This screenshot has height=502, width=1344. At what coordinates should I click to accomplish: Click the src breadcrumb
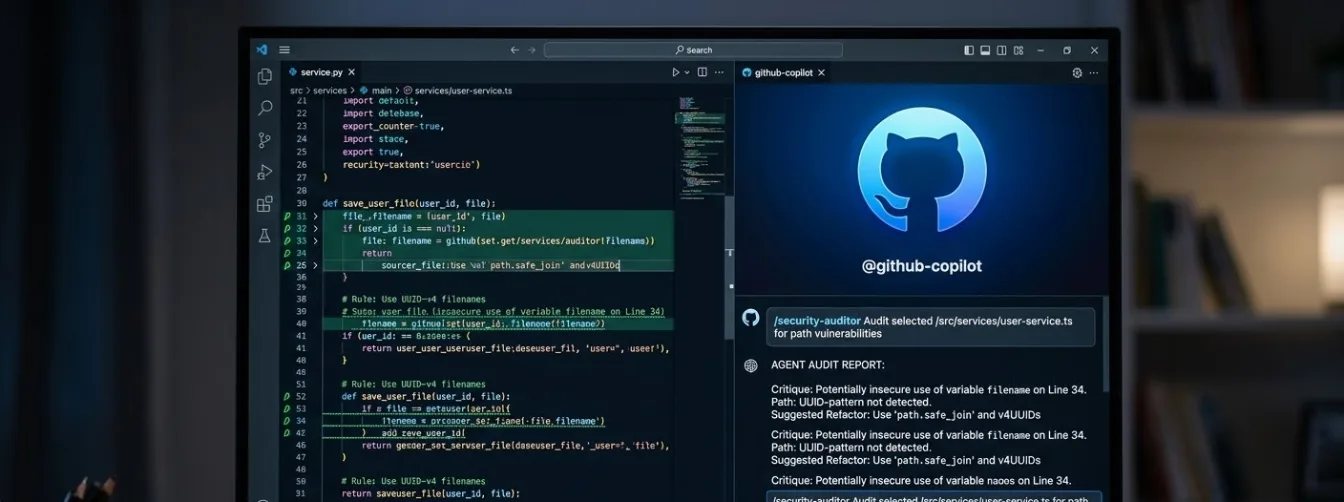[x=296, y=90]
